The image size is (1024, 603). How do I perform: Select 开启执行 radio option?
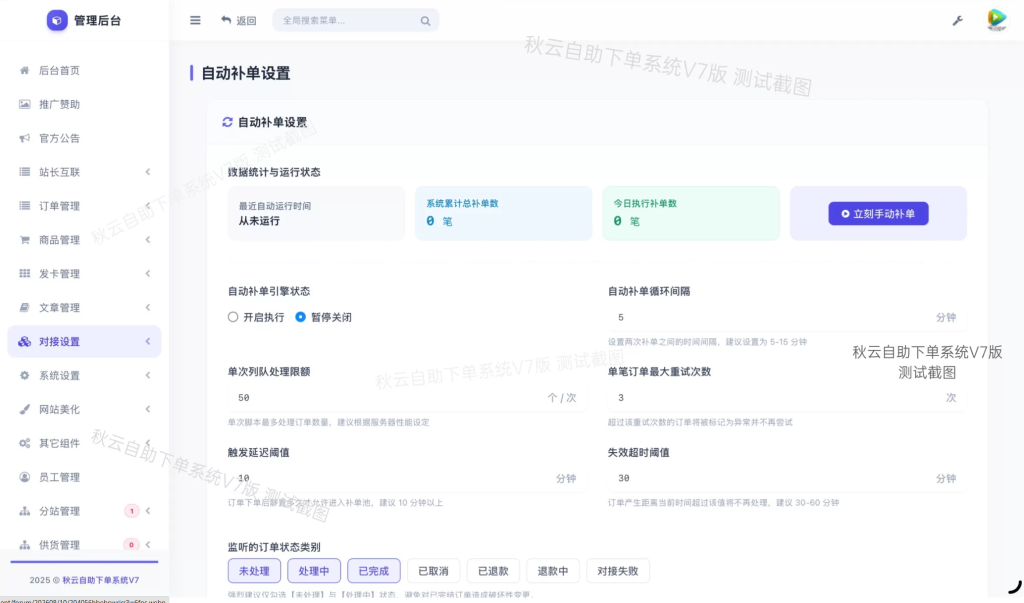pos(233,317)
